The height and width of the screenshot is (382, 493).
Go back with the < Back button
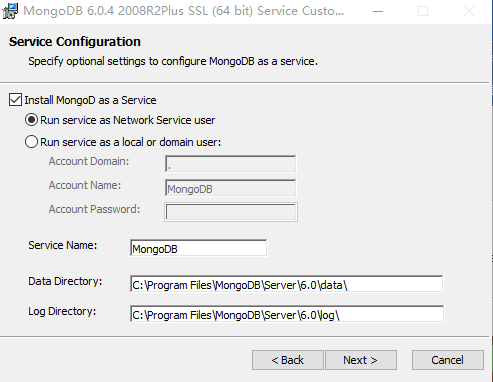click(x=288, y=360)
